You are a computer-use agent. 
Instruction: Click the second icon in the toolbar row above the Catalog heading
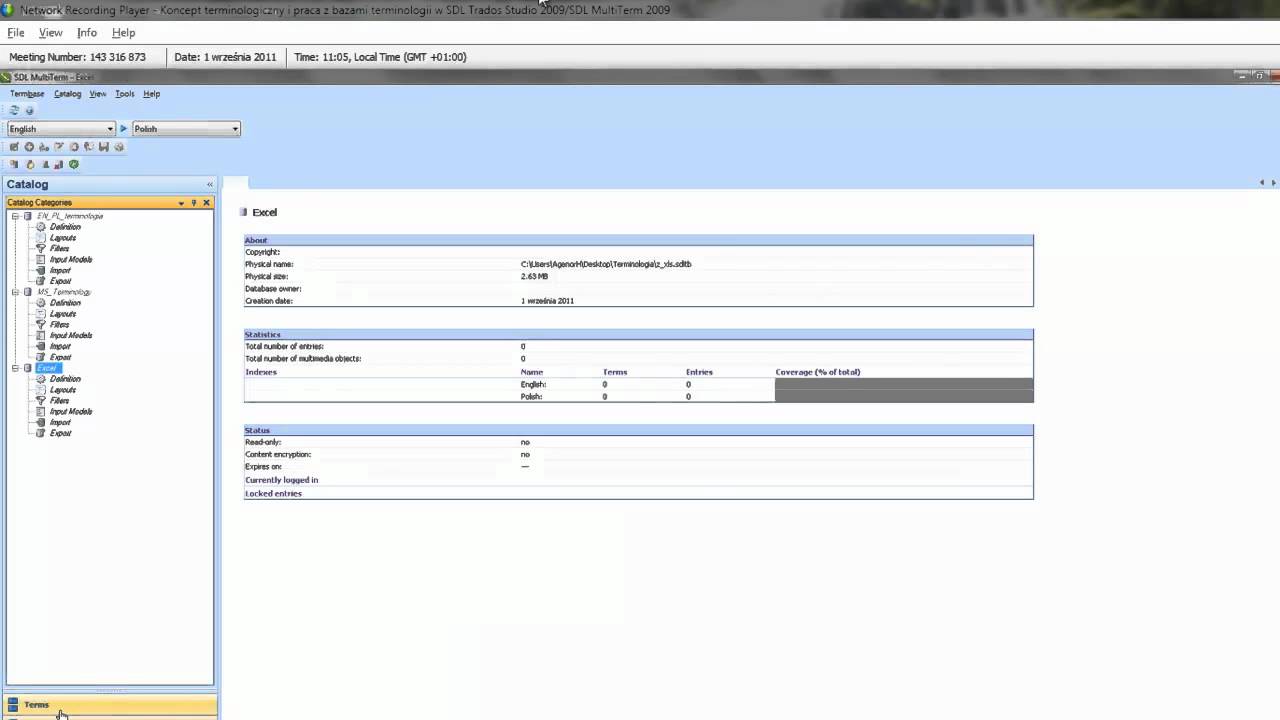[30, 165]
